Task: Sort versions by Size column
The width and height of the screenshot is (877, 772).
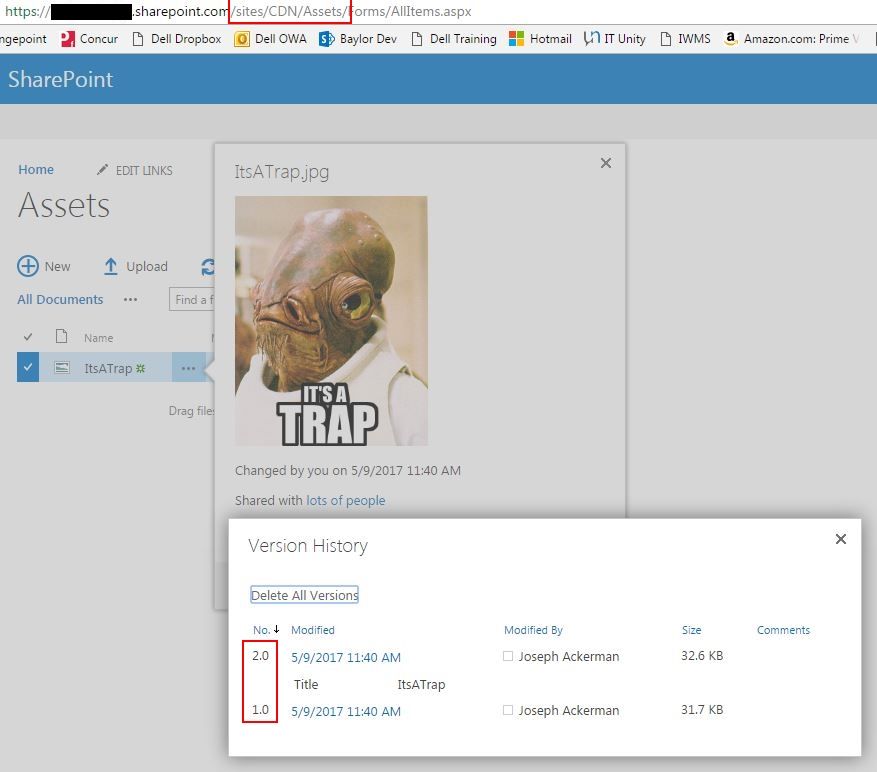Action: tap(691, 630)
